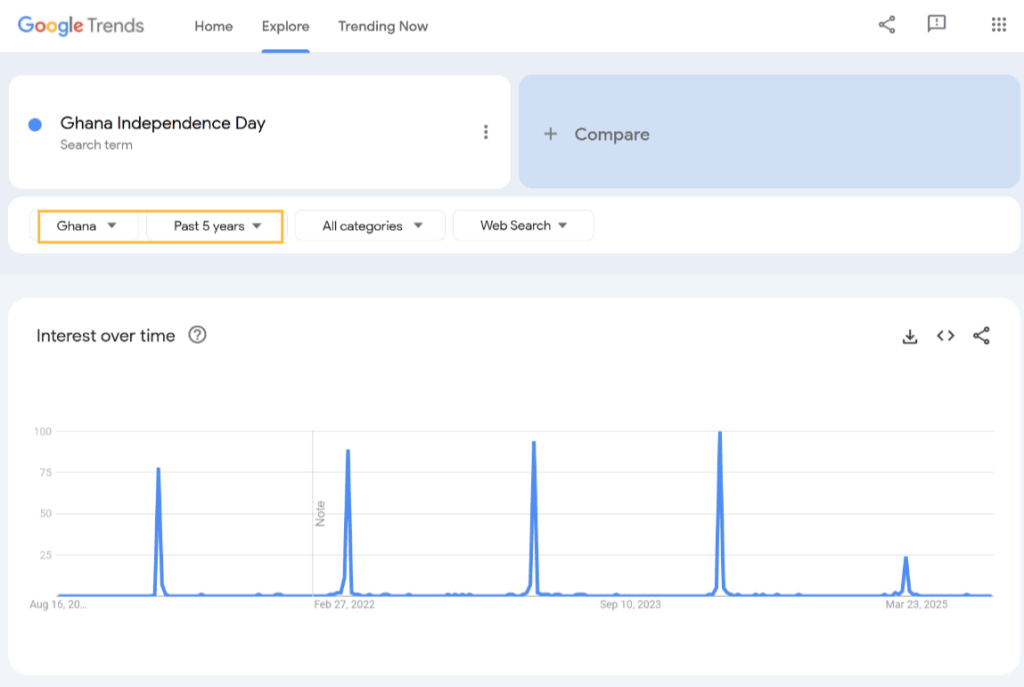1024x687 pixels.
Task: Open the Google apps grid
Action: pyautogui.click(x=999, y=25)
